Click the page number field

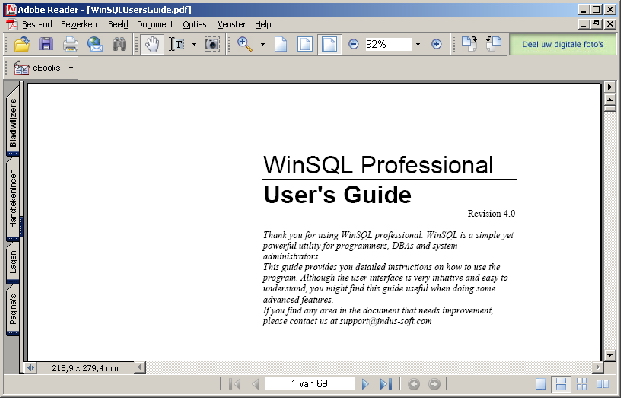(x=310, y=384)
